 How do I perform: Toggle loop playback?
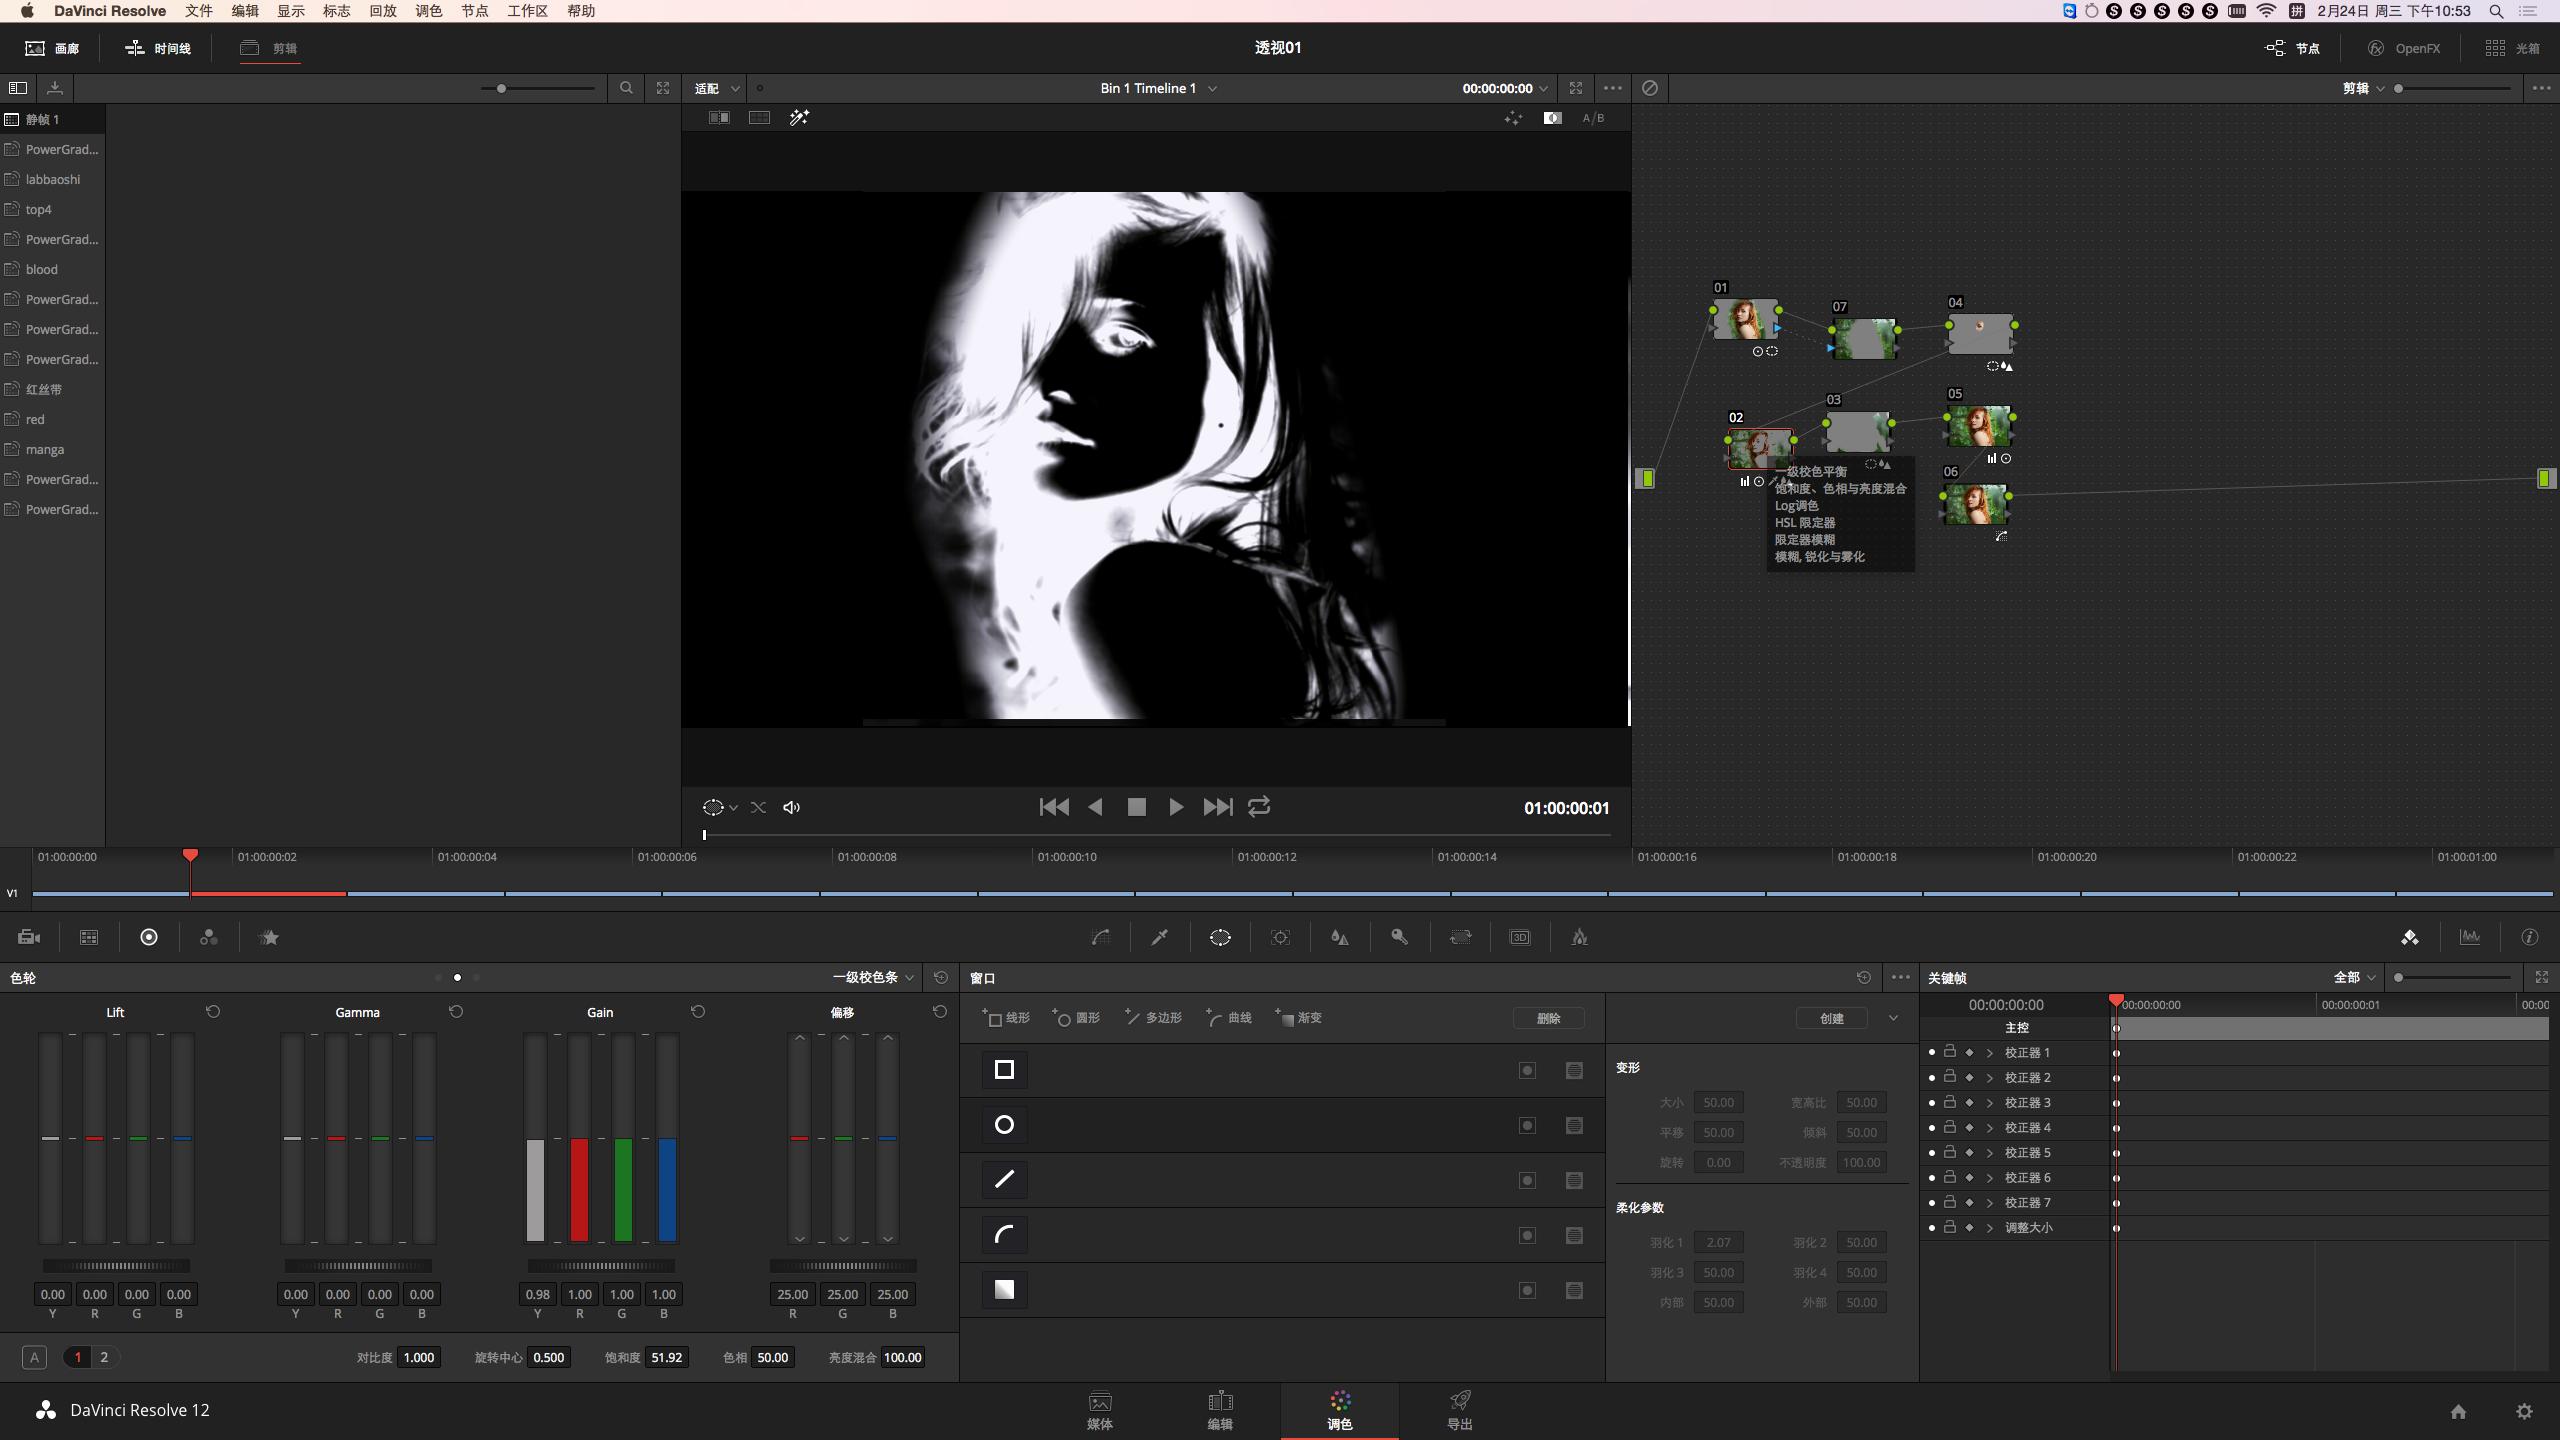1259,806
